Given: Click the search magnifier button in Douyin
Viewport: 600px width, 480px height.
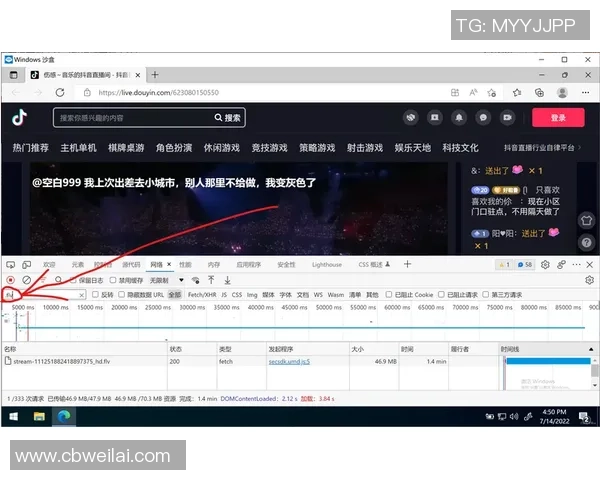Looking at the screenshot, I should [x=228, y=118].
